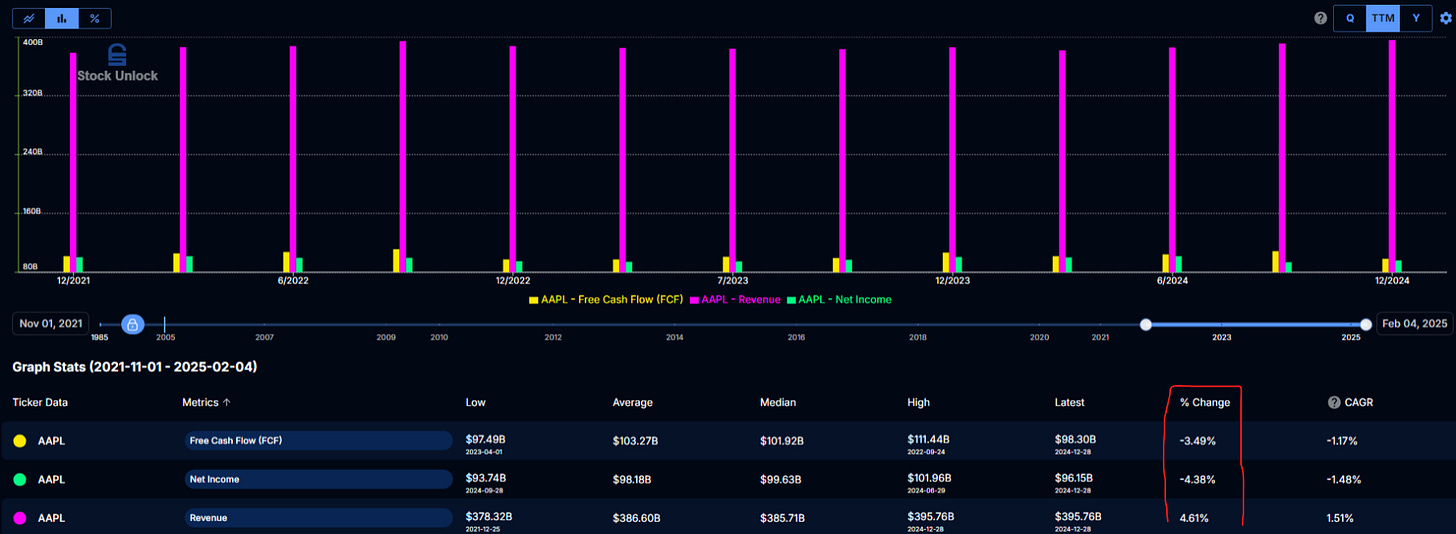
Task: Click the 2014 mark on the timeline
Action: click(x=675, y=338)
